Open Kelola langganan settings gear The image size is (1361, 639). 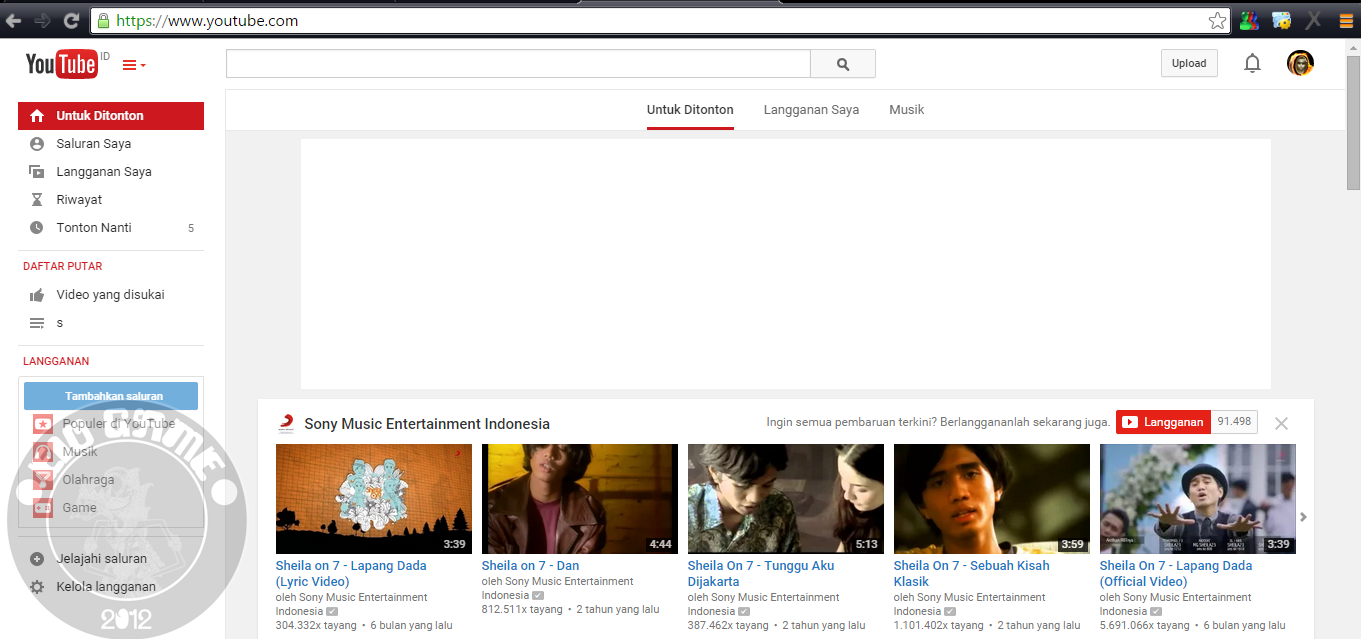tap(36, 586)
